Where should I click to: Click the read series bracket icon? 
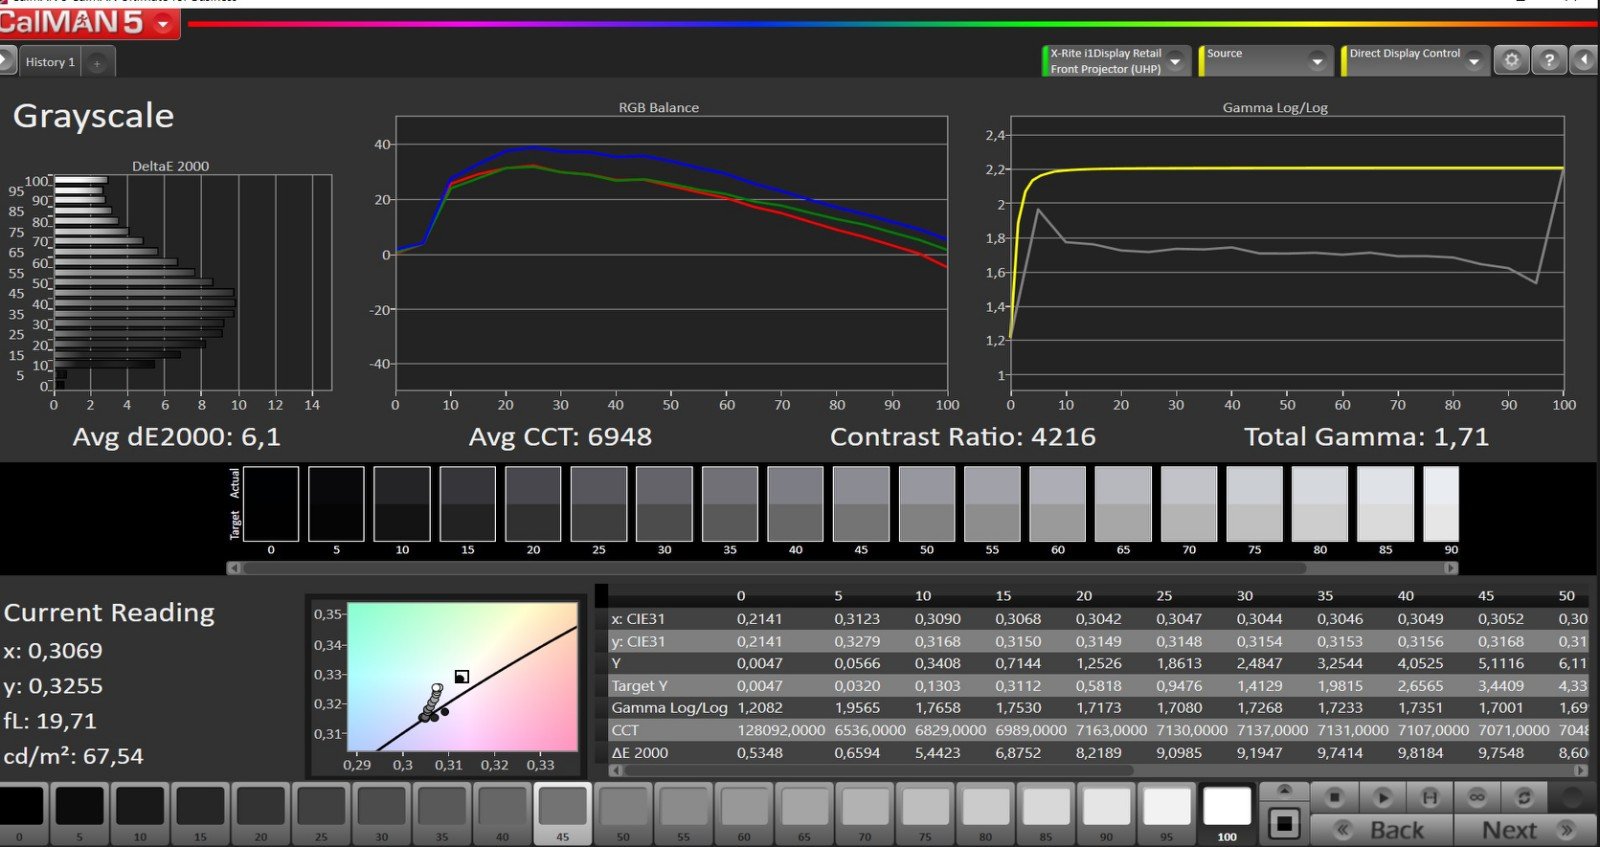tap(1430, 797)
